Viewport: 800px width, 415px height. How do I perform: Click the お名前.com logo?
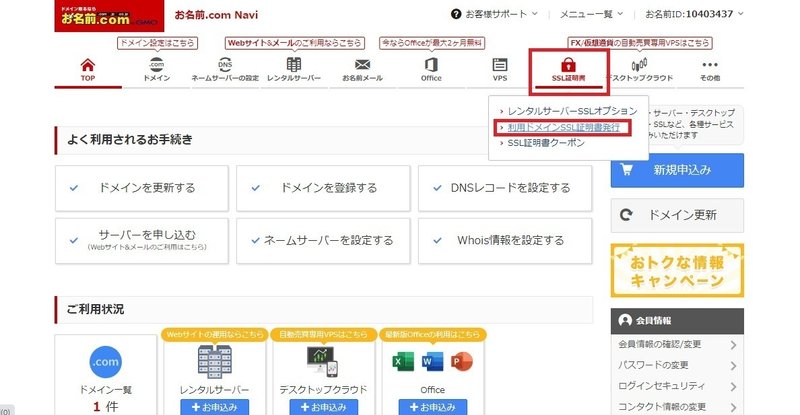pyautogui.click(x=109, y=16)
